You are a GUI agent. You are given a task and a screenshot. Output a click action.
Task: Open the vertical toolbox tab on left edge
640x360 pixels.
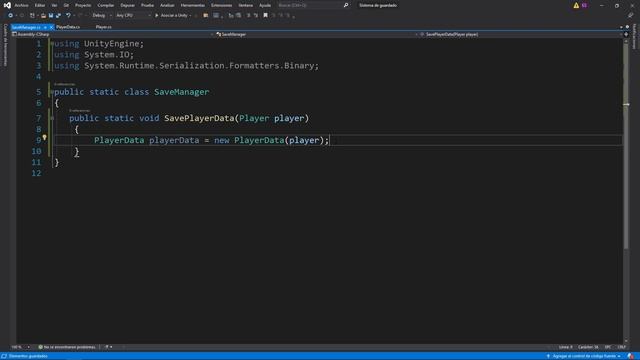[x=5, y=45]
